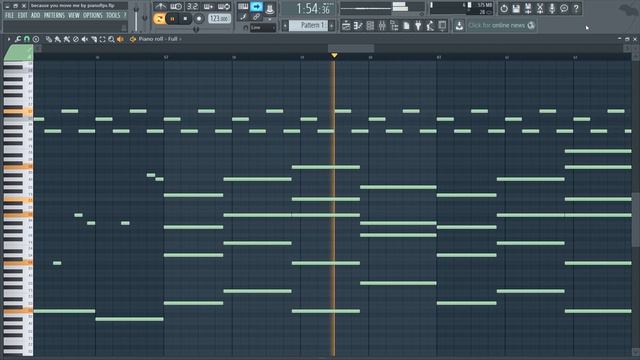Image resolution: width=640 pixels, height=360 pixels.
Task: Open the piano roll tools wrench menu
Action: [18, 39]
